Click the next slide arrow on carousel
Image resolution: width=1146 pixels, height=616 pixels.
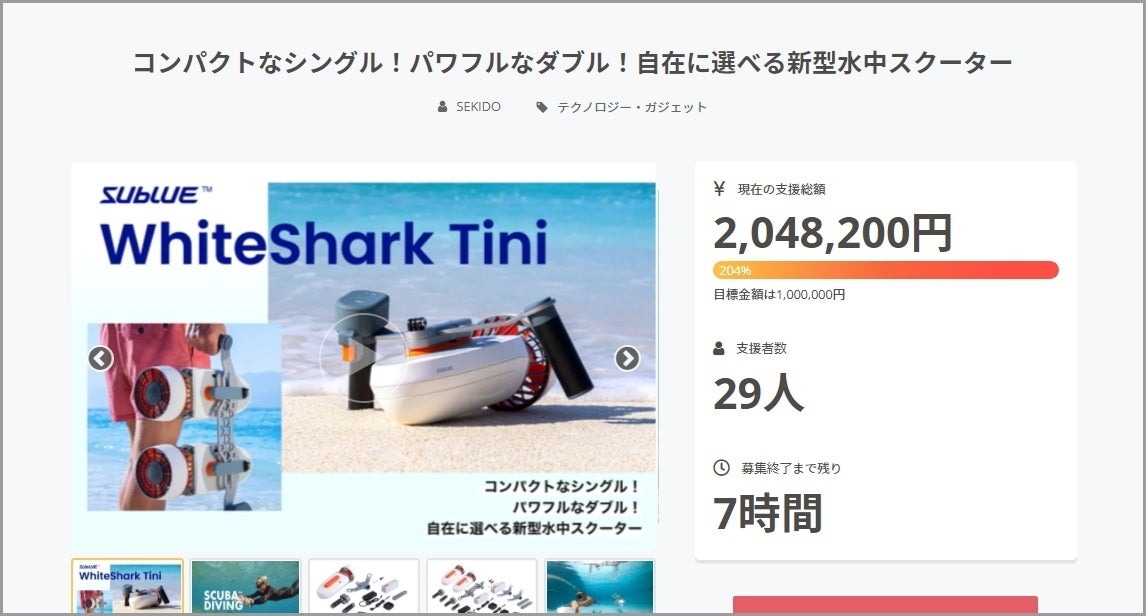(x=627, y=358)
